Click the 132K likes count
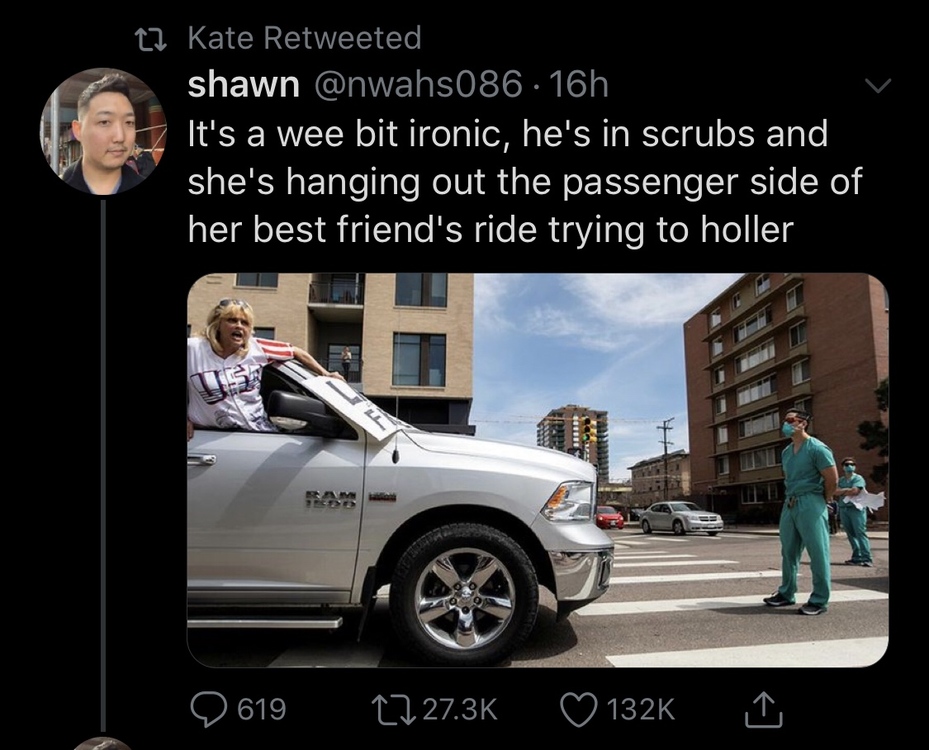The image size is (929, 750). coord(641,709)
